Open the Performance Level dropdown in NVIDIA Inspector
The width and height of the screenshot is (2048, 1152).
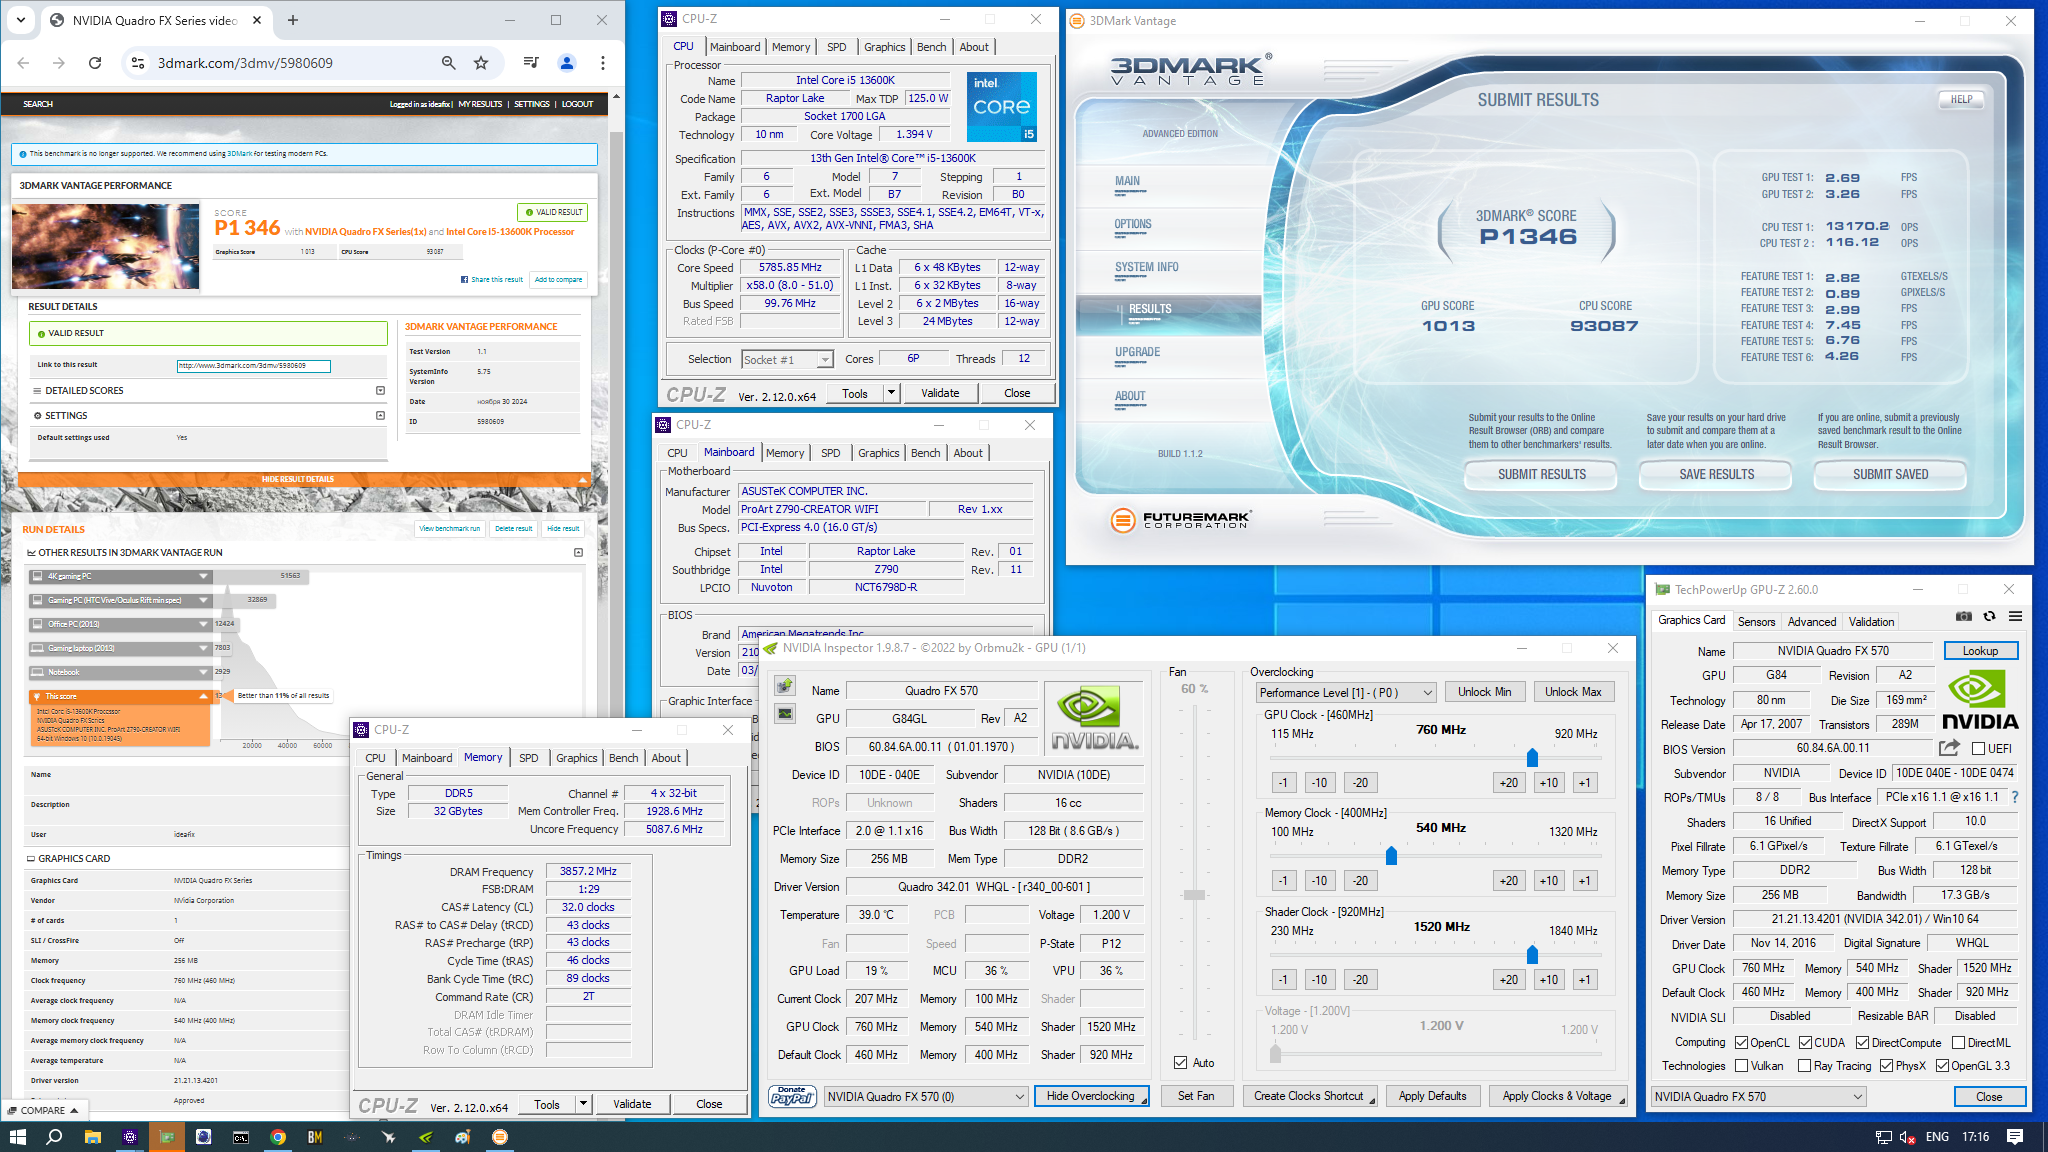pyautogui.click(x=1346, y=692)
